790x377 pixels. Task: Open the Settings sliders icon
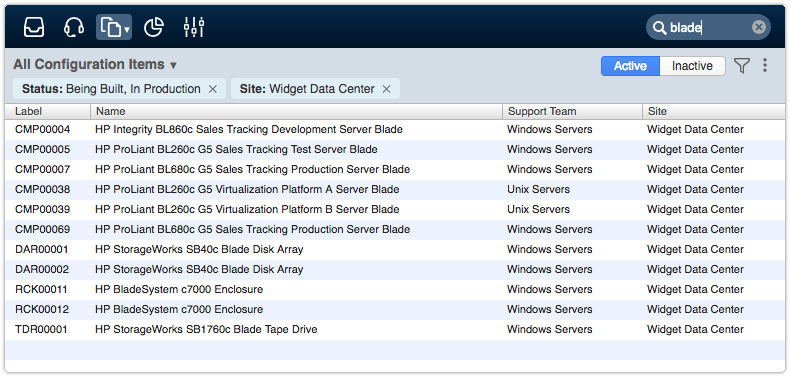point(194,27)
